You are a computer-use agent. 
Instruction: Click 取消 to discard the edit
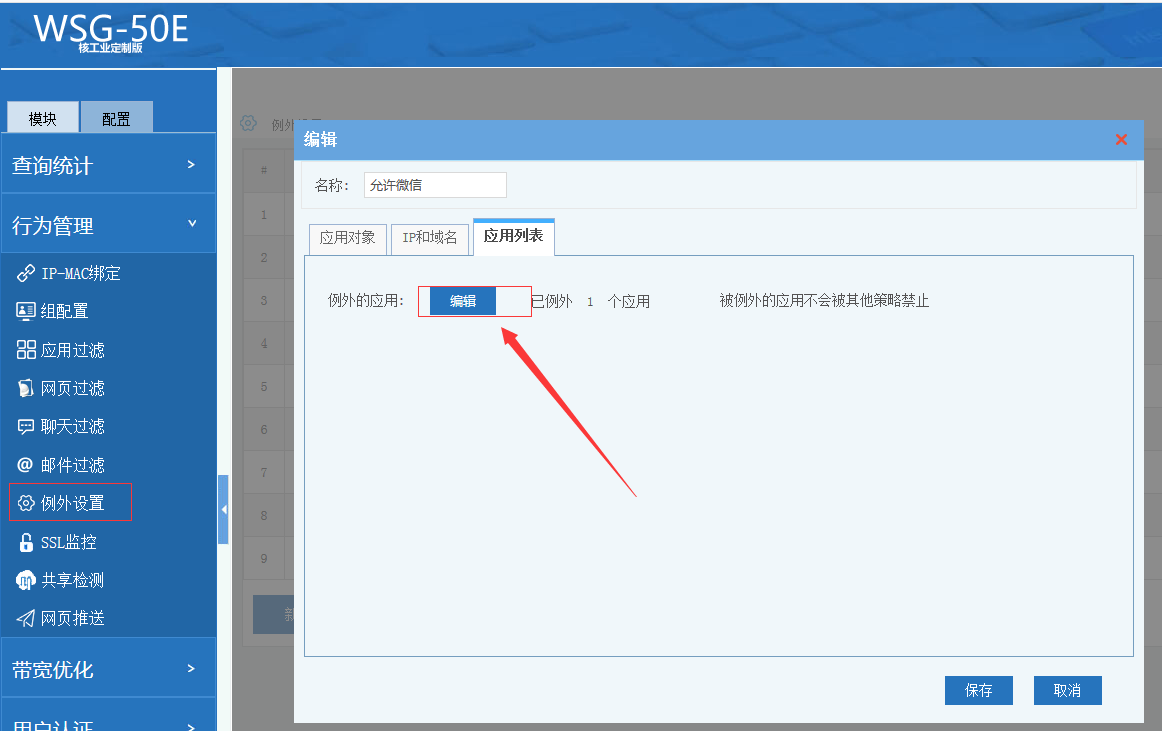(1067, 690)
